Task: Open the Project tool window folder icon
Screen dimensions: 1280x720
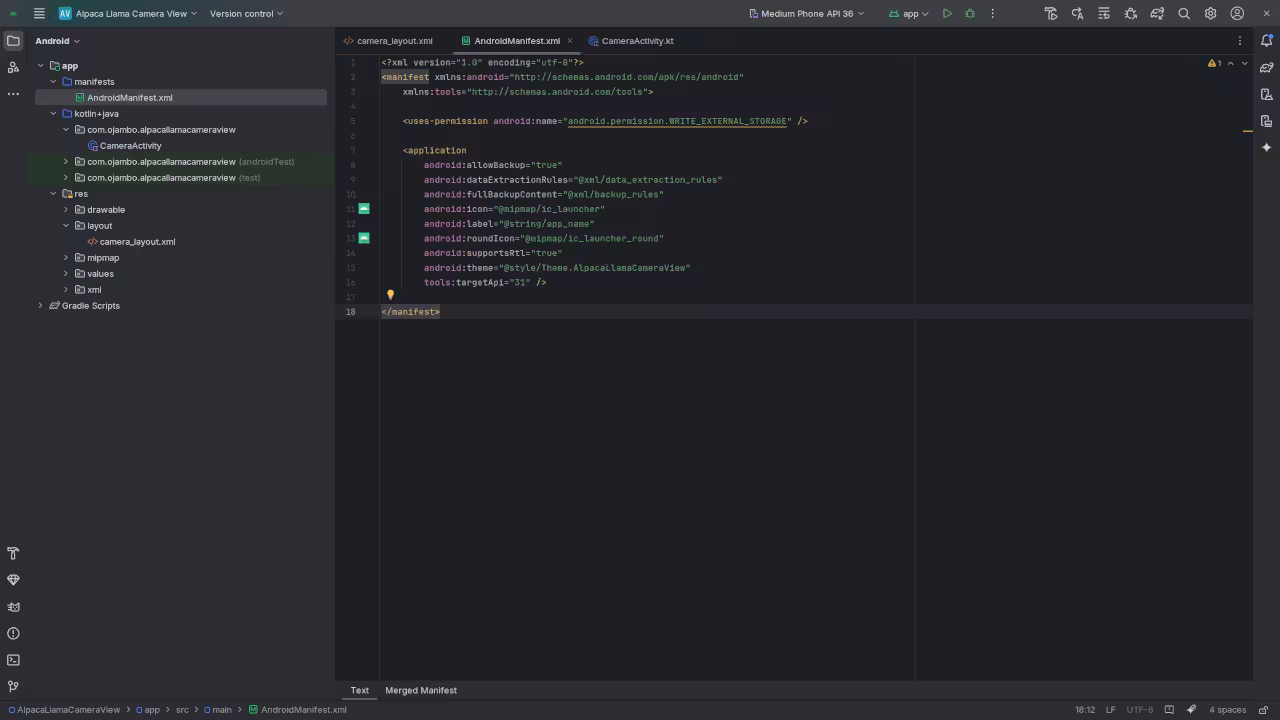Action: (13, 41)
